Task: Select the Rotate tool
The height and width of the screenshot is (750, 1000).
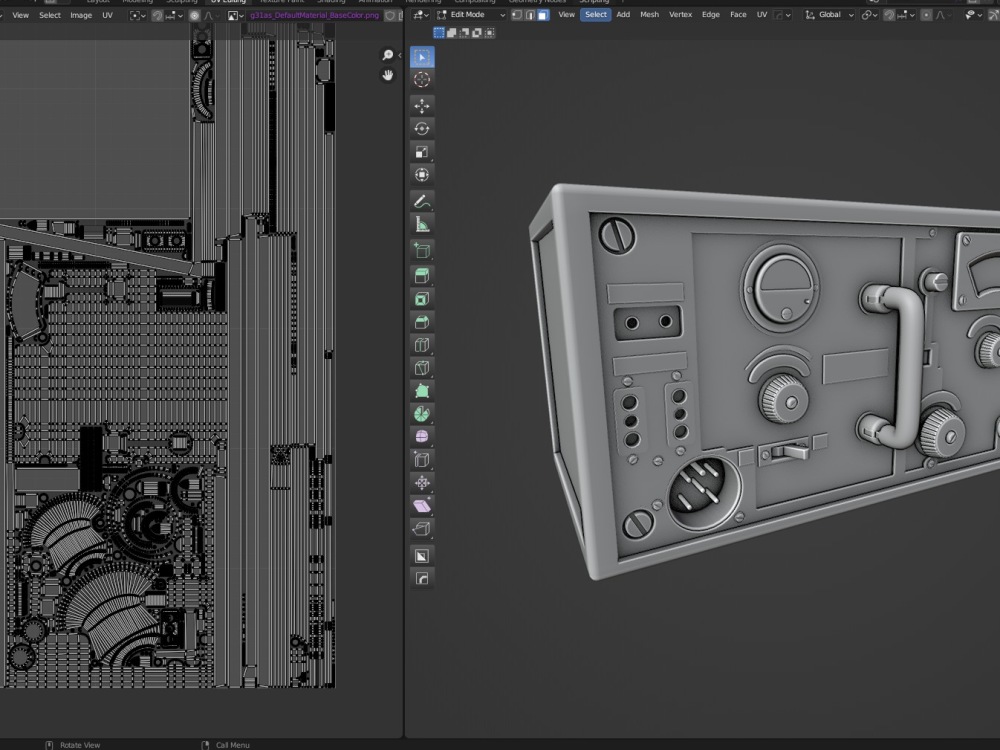Action: [x=421, y=127]
